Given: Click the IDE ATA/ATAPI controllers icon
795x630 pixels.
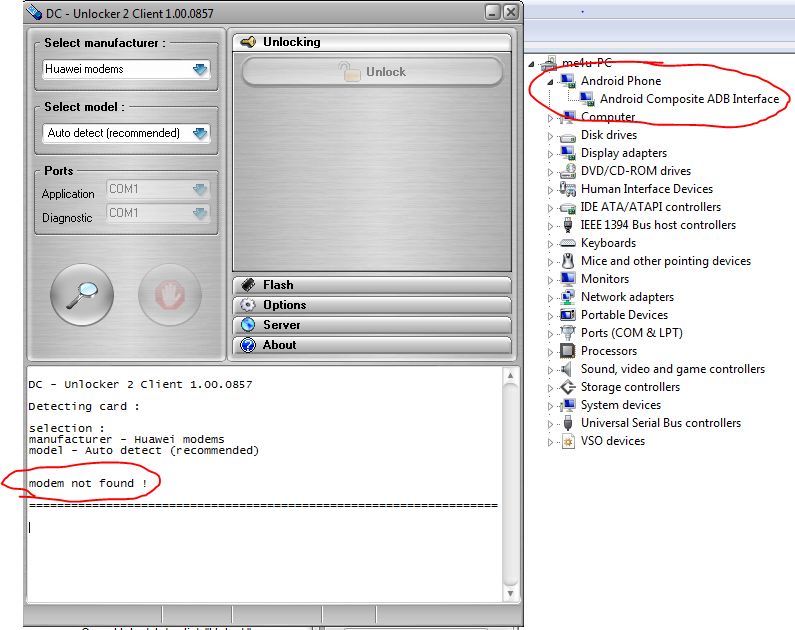Looking at the screenshot, I should (x=568, y=207).
